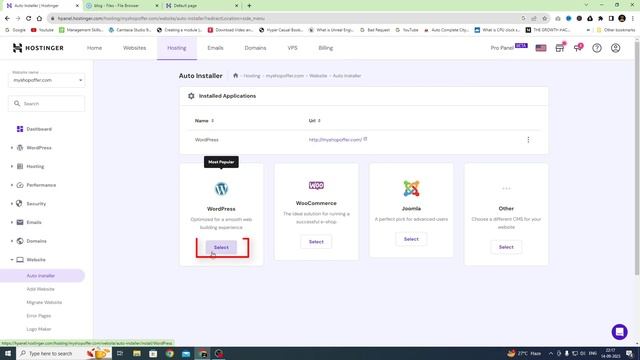Open the live chat bubble
The width and height of the screenshot is (640, 360).
619,332
